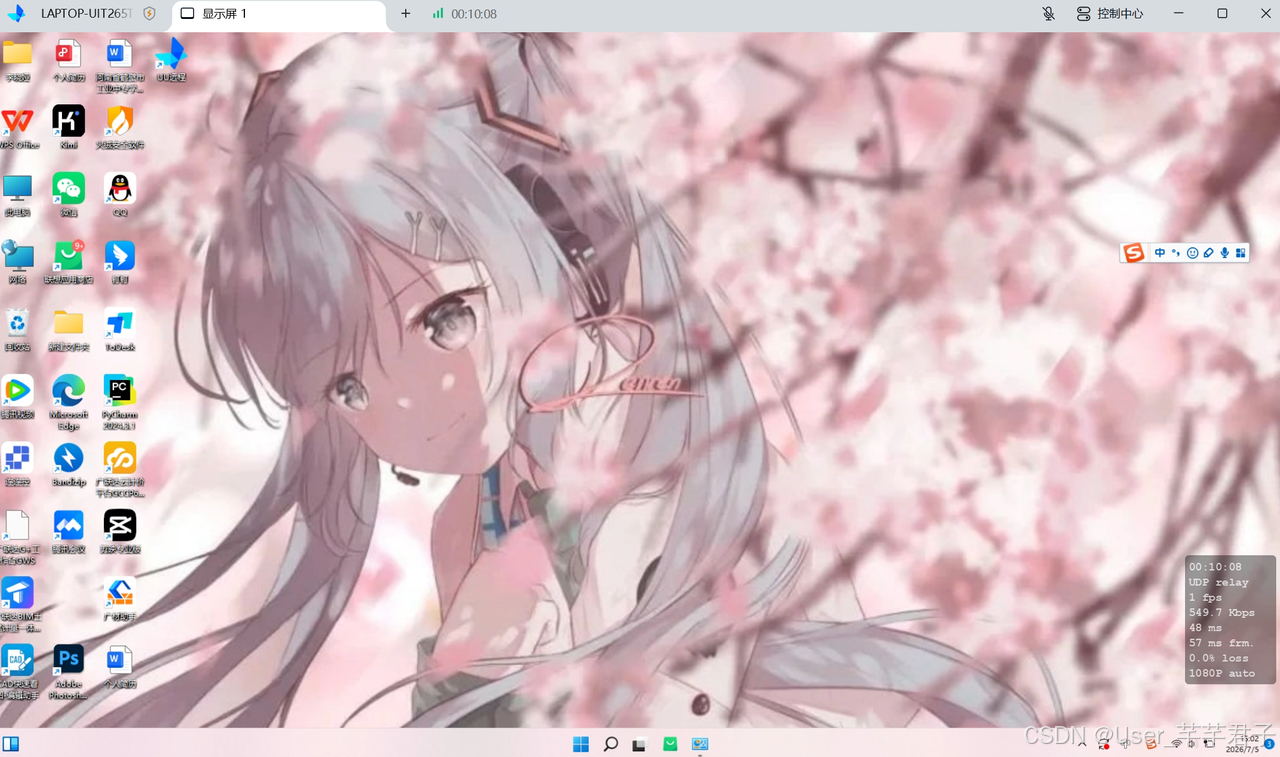Launch the PyCharm 2024.3.1 desktop shortcut
This screenshot has height=757, width=1280.
pyautogui.click(x=120, y=402)
